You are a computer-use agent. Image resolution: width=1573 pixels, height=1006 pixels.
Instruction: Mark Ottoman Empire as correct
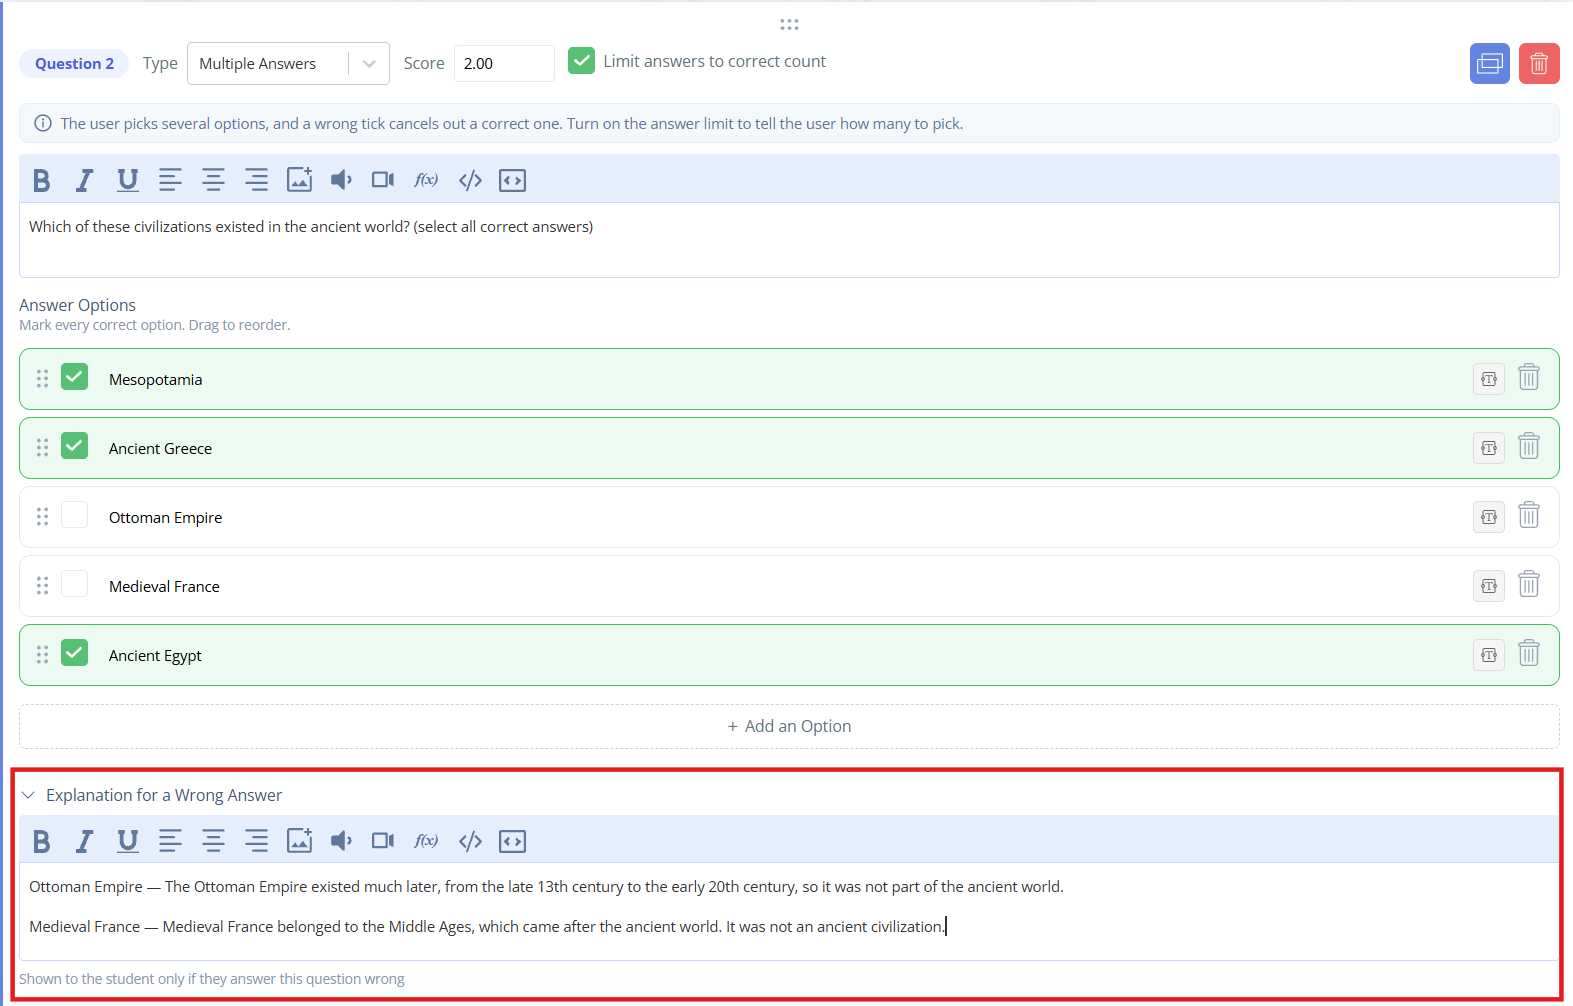click(x=75, y=515)
